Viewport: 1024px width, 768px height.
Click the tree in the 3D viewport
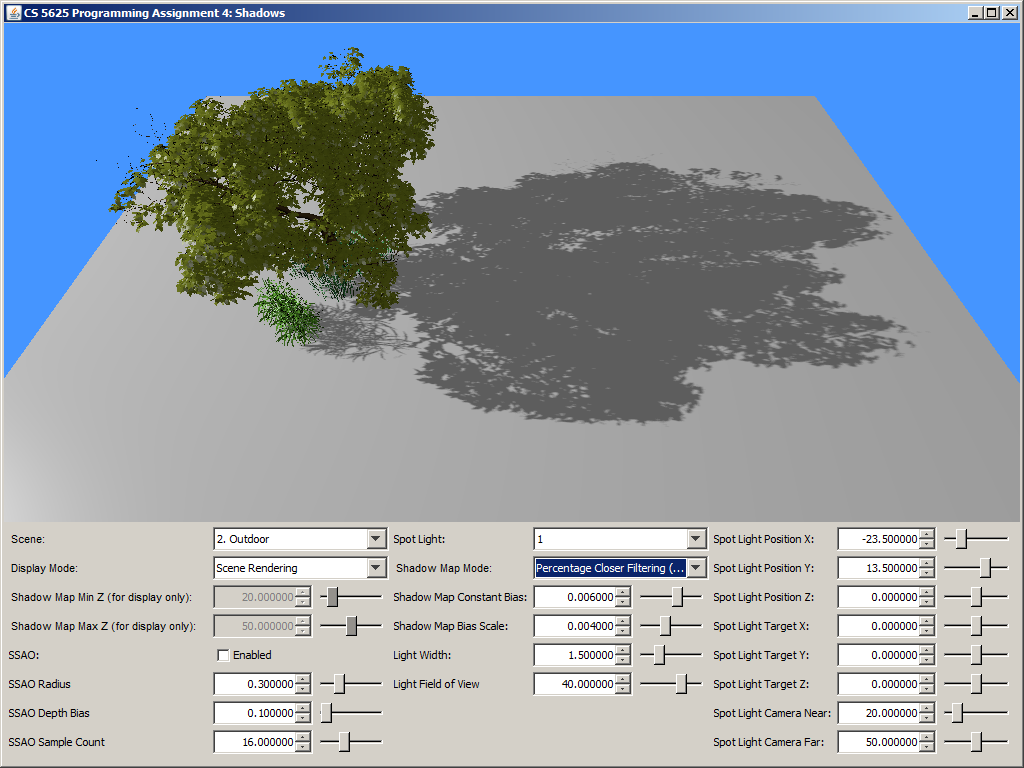coord(280,180)
